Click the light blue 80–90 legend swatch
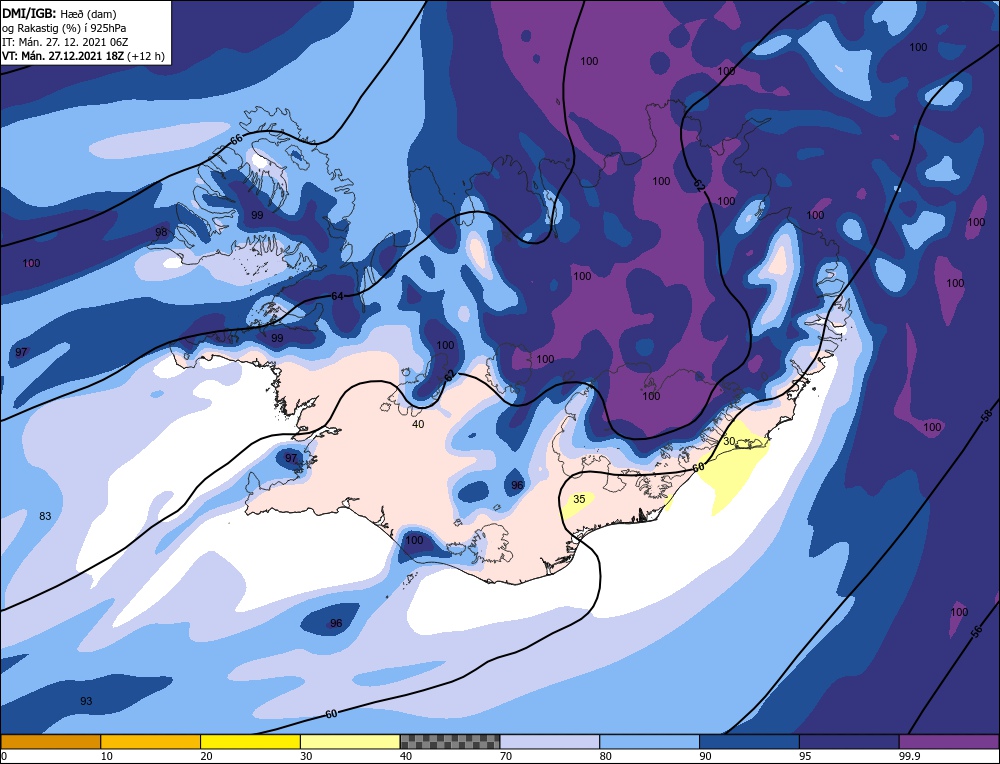This screenshot has height=764, width=1000. [x=649, y=741]
